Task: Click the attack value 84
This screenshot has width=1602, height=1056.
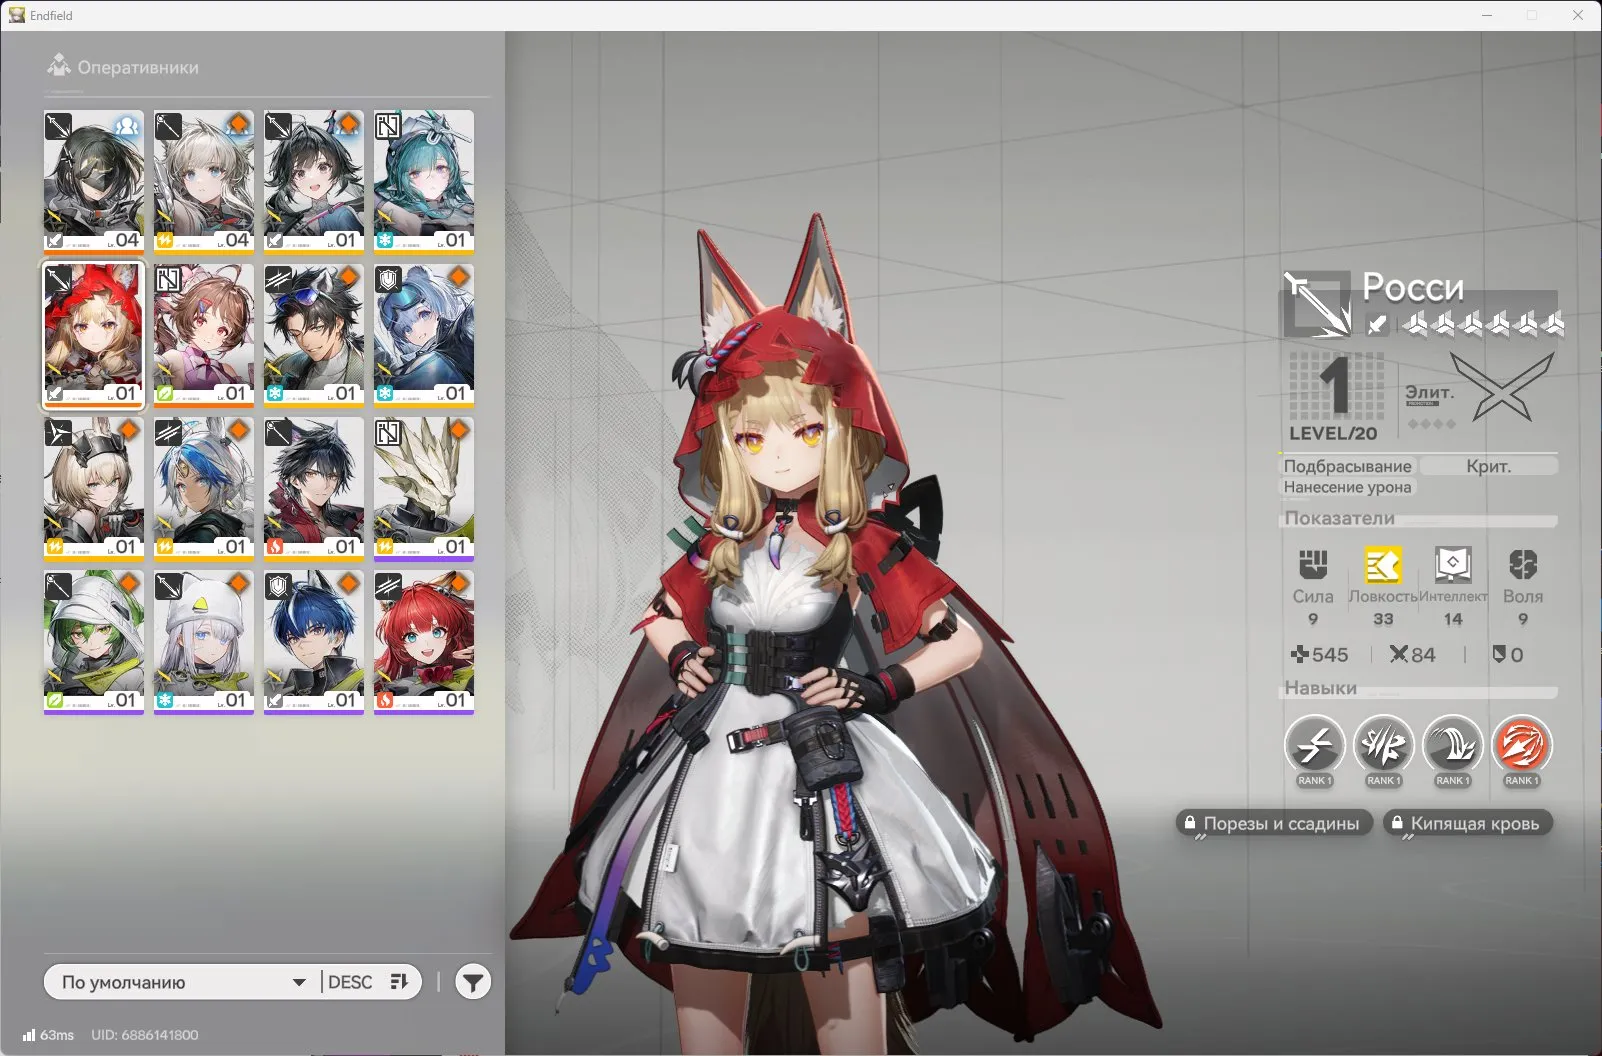Action: click(x=1412, y=654)
